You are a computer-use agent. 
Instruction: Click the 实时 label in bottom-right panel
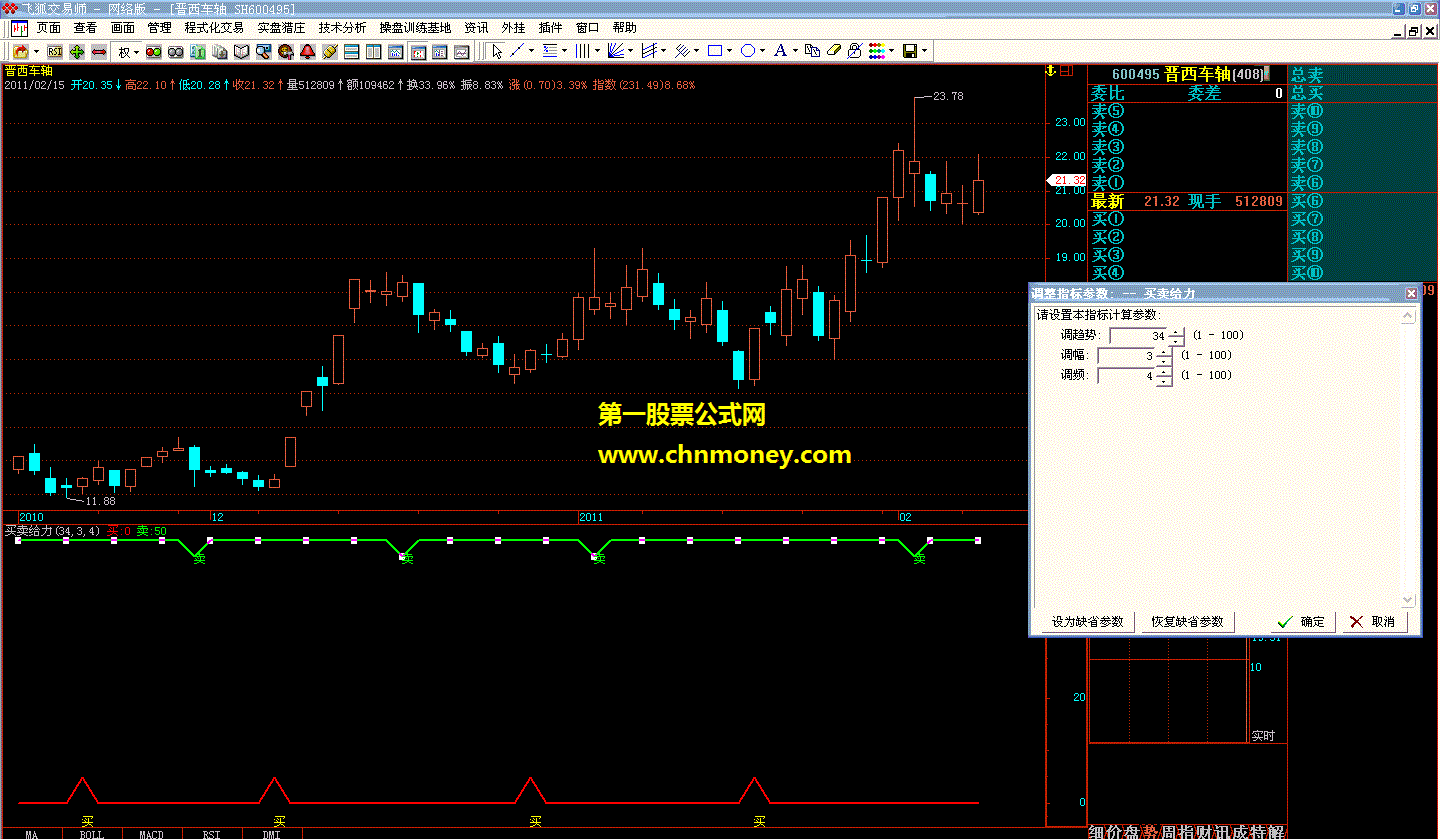[1263, 735]
